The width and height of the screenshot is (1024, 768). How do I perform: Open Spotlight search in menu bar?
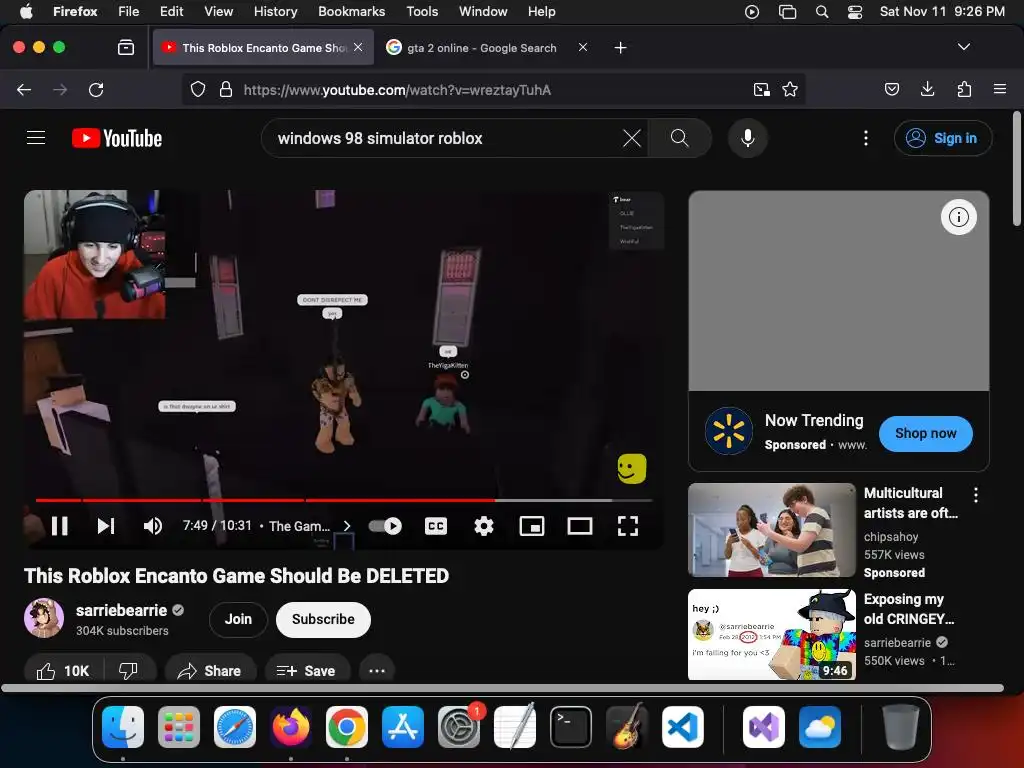click(822, 12)
